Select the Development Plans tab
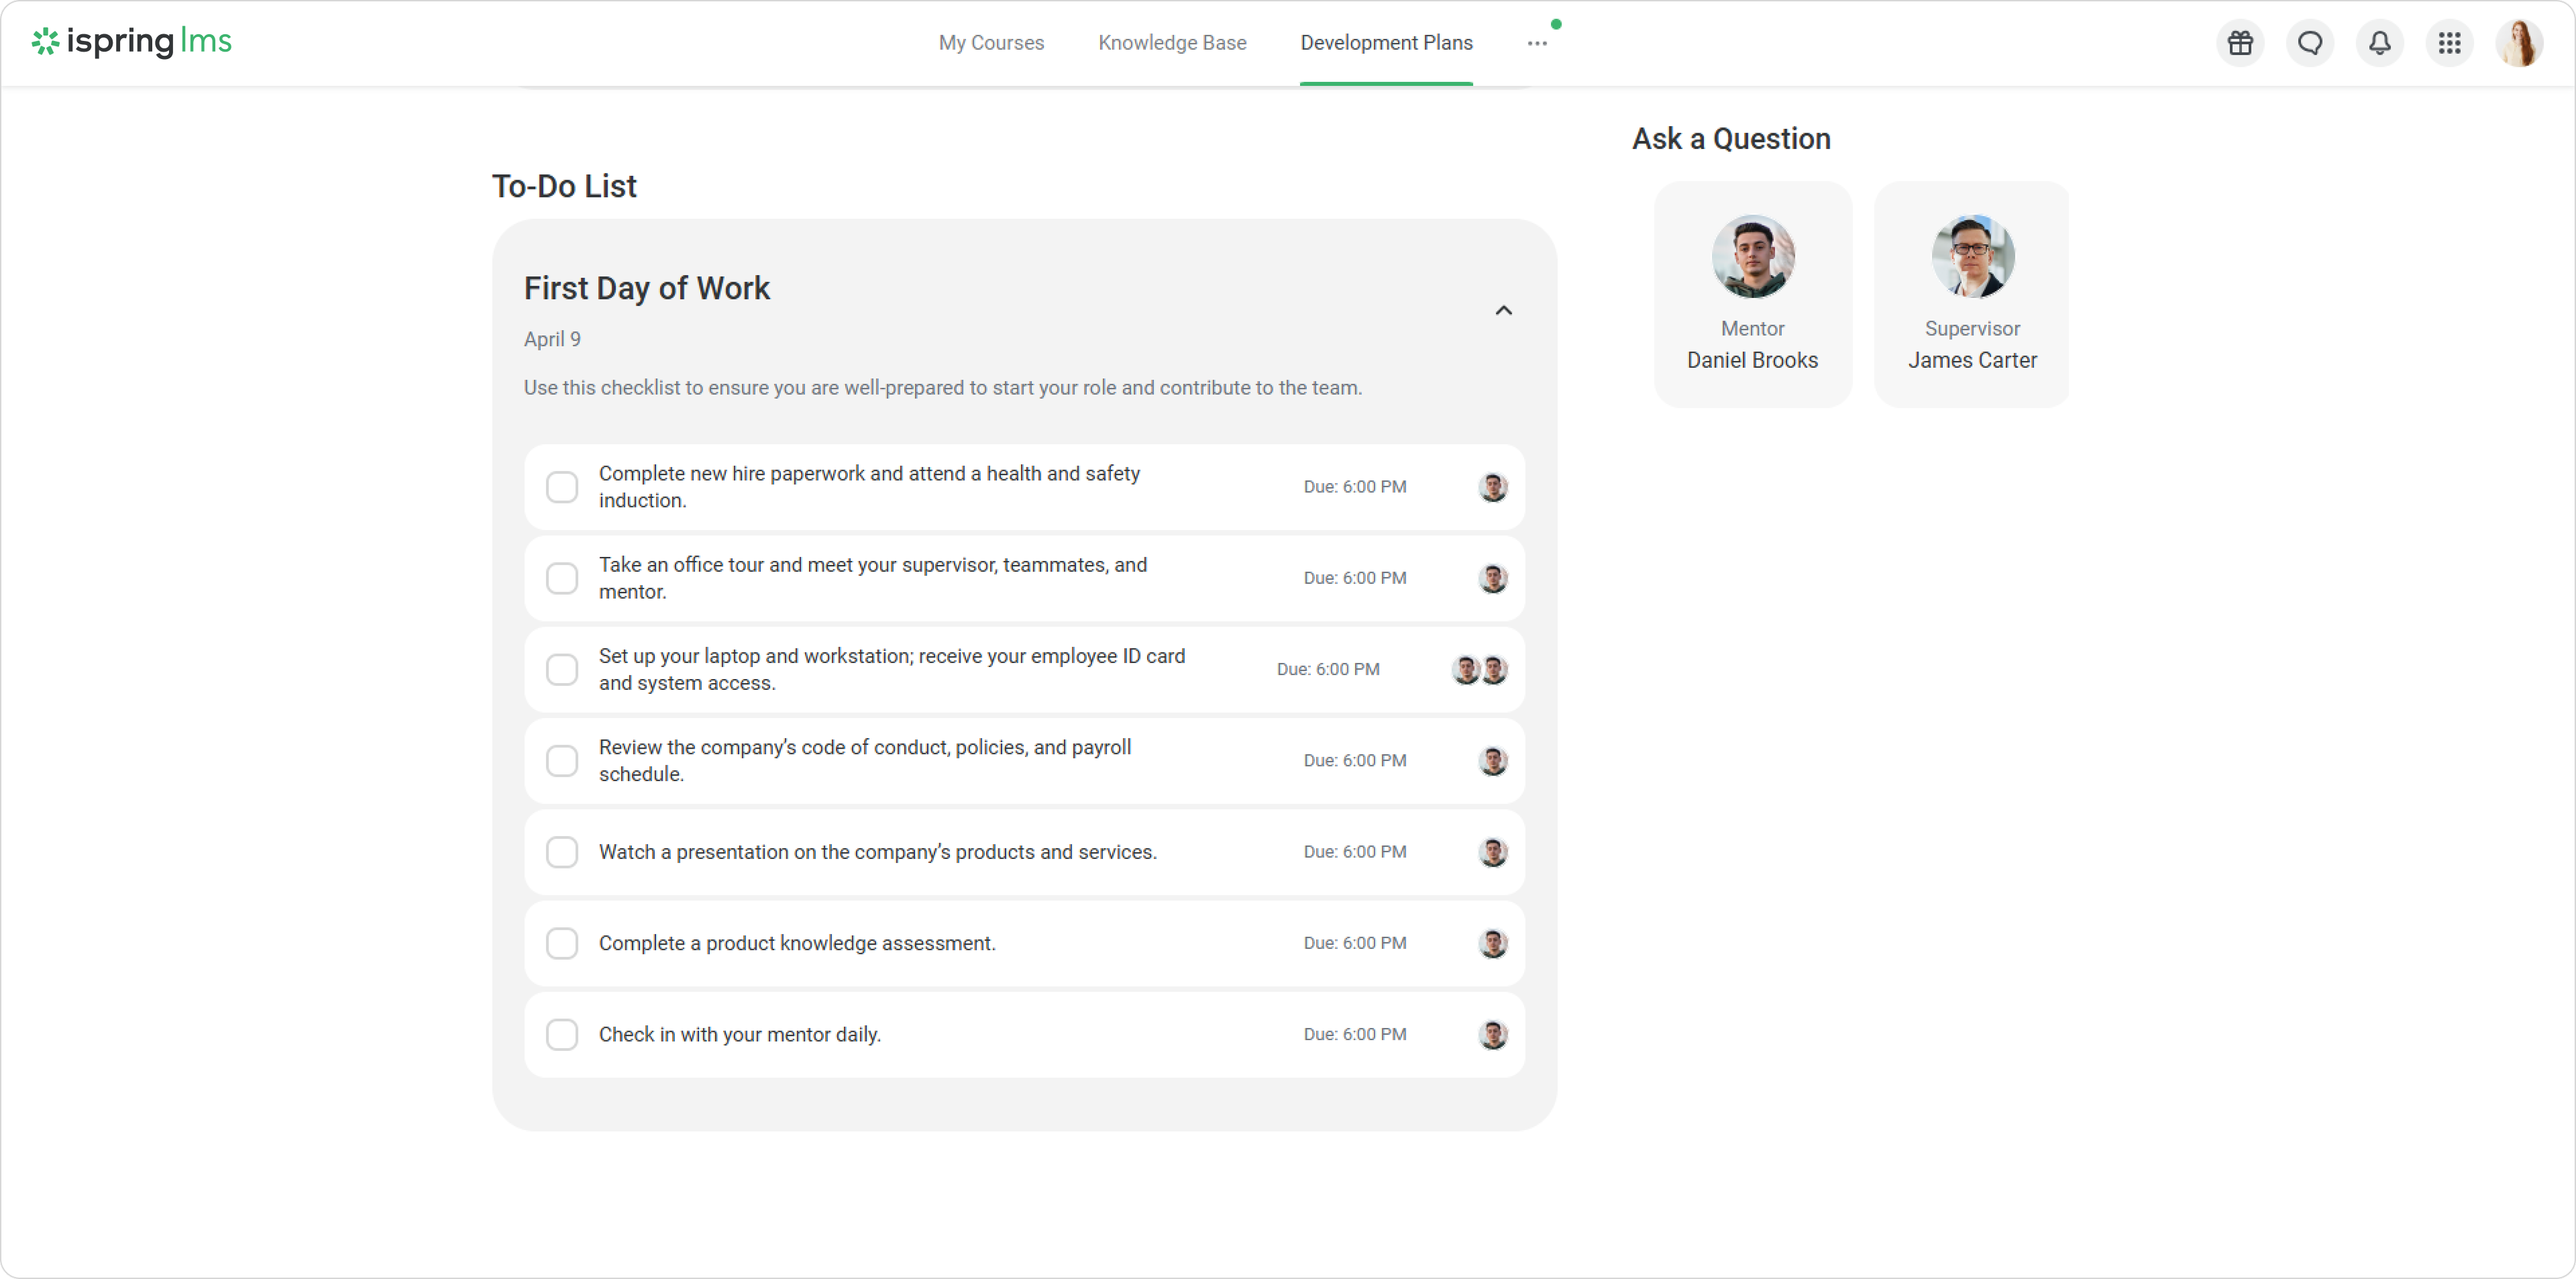The image size is (2576, 1279). coord(1386,43)
